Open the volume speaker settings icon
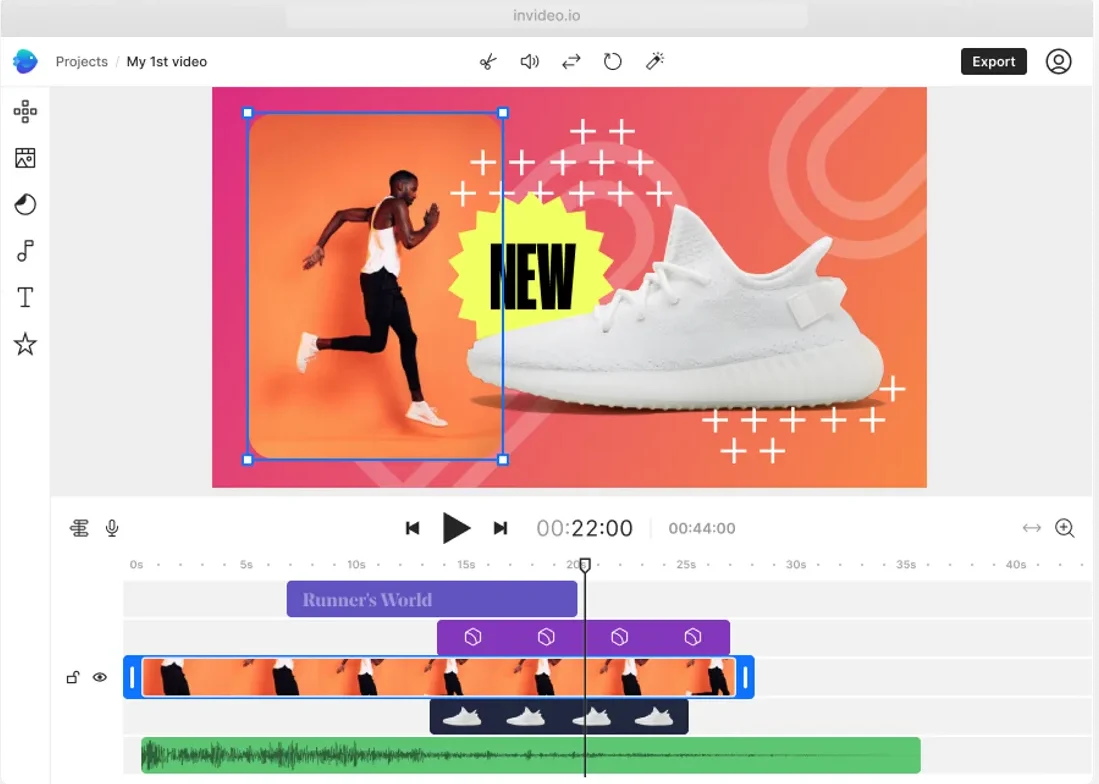The height and width of the screenshot is (784, 1099). point(529,62)
